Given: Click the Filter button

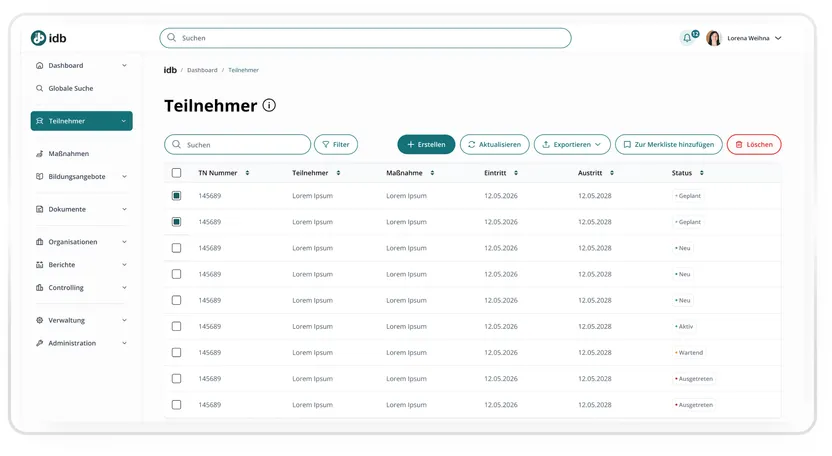Looking at the screenshot, I should (336, 144).
